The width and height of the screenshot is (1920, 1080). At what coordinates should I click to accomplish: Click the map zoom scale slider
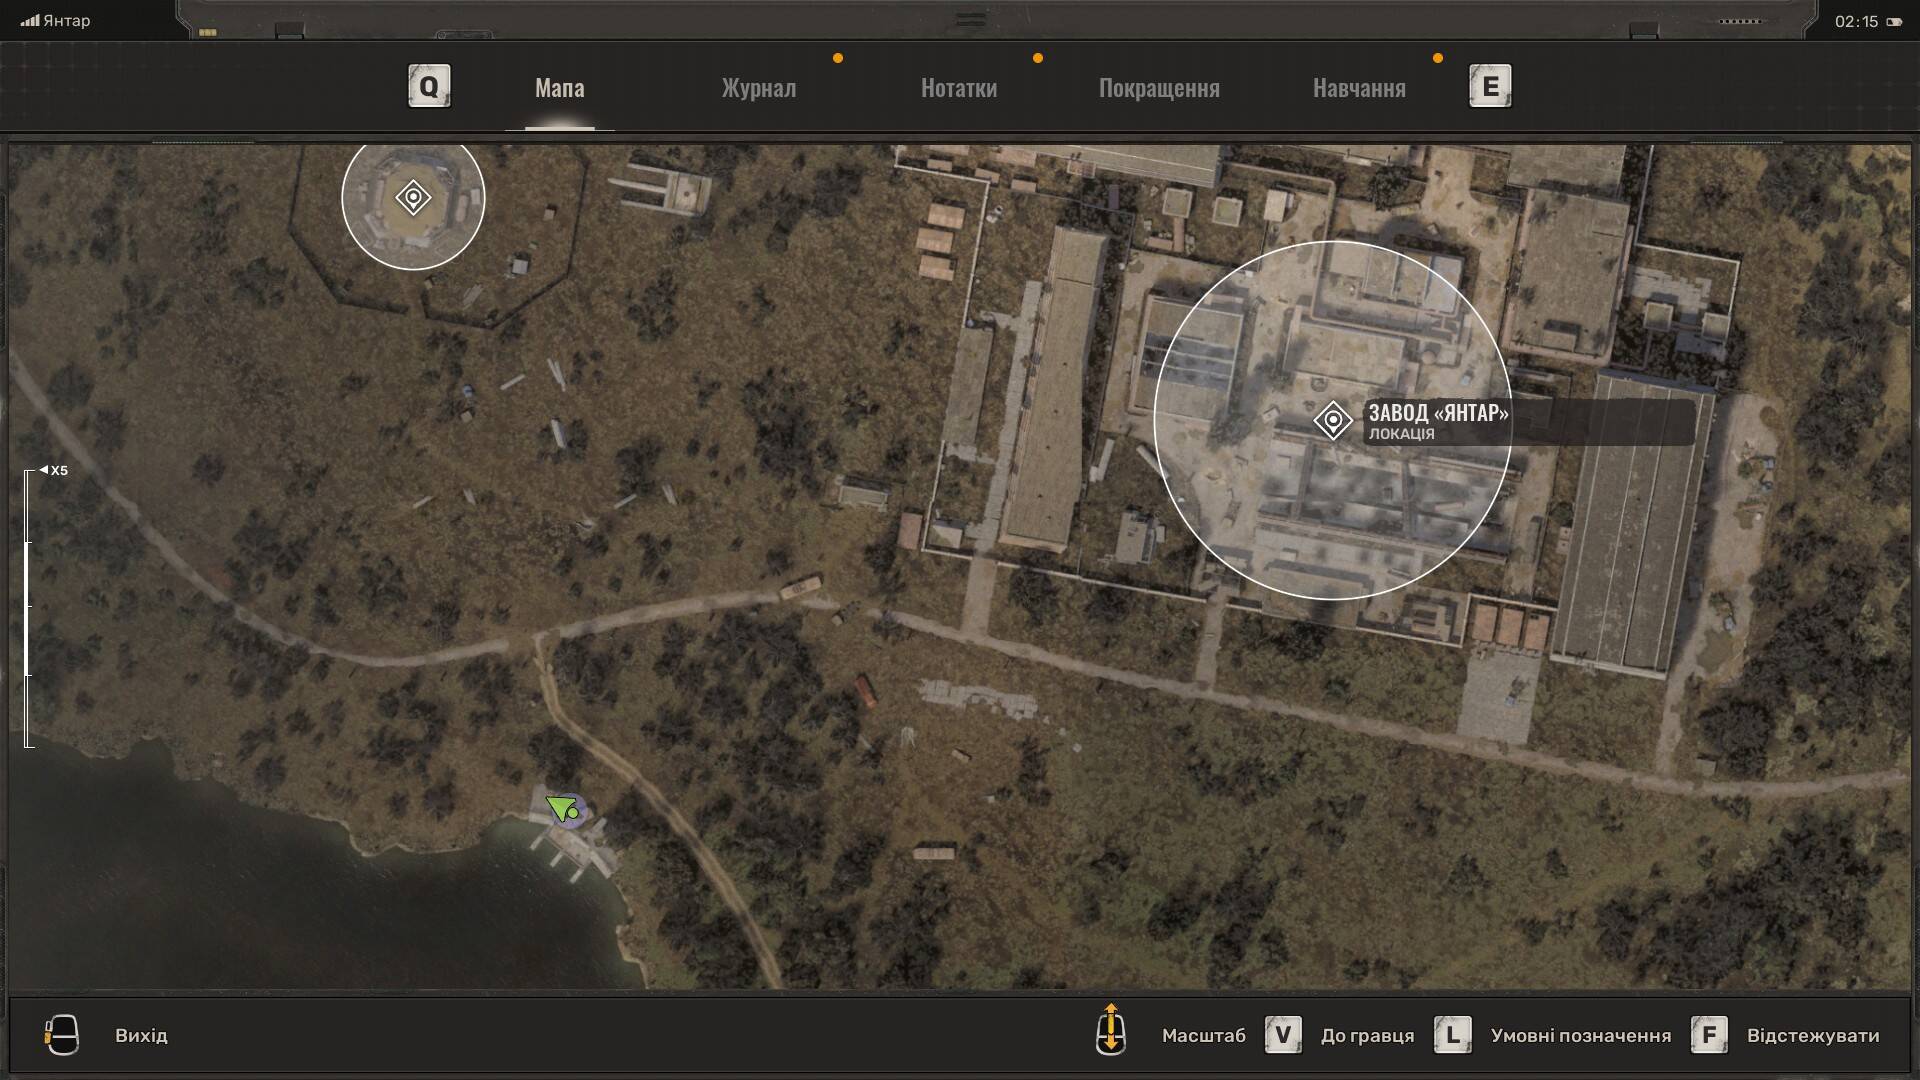(x=28, y=608)
